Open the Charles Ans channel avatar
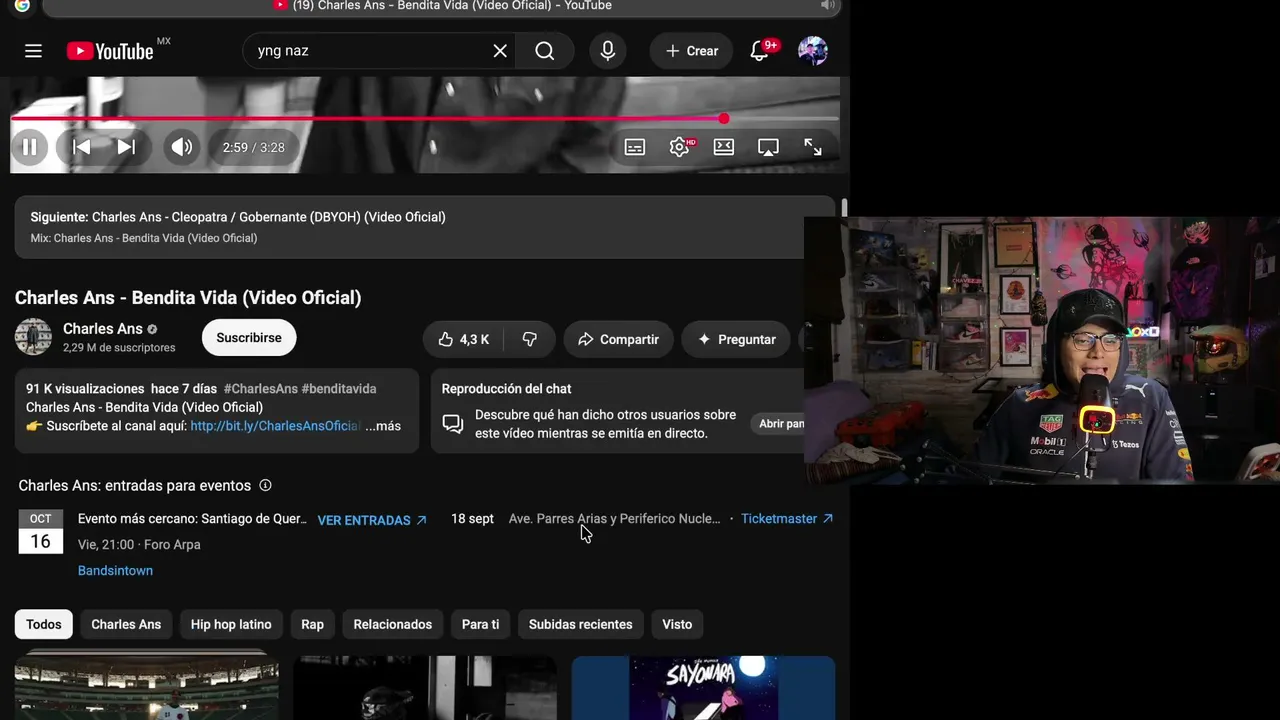The image size is (1280, 720). click(x=33, y=337)
